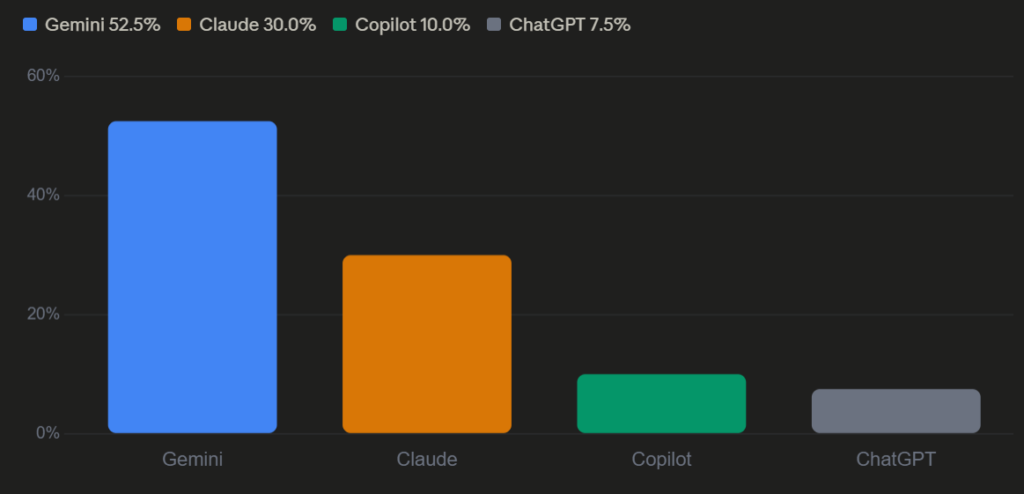Select the green Copilot bar

661,404
